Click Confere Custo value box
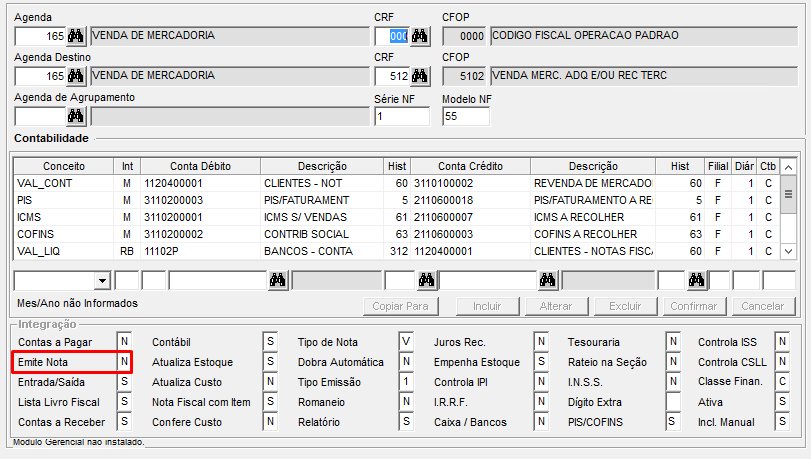The height and width of the screenshot is (459, 811). [x=270, y=422]
